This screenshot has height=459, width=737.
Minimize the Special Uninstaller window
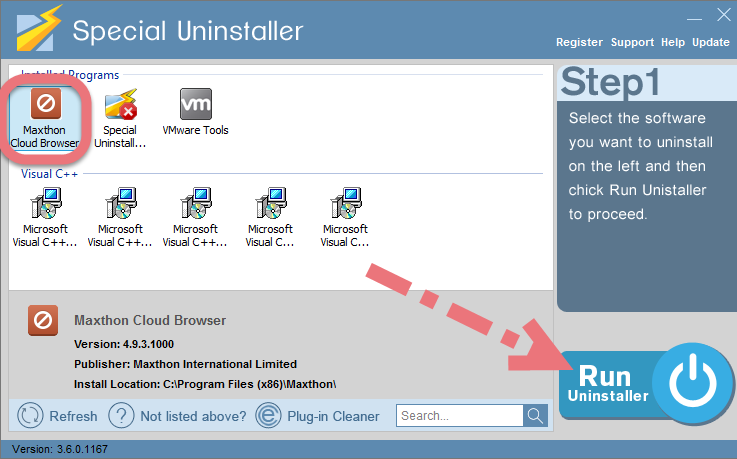point(694,18)
